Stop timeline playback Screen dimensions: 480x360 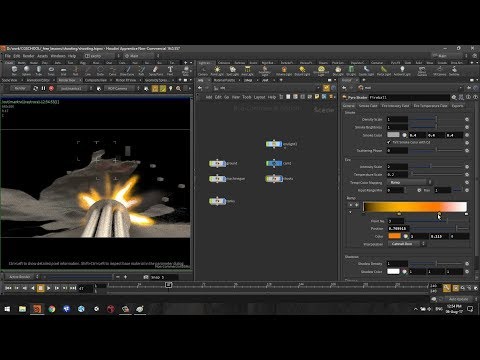point(40,288)
